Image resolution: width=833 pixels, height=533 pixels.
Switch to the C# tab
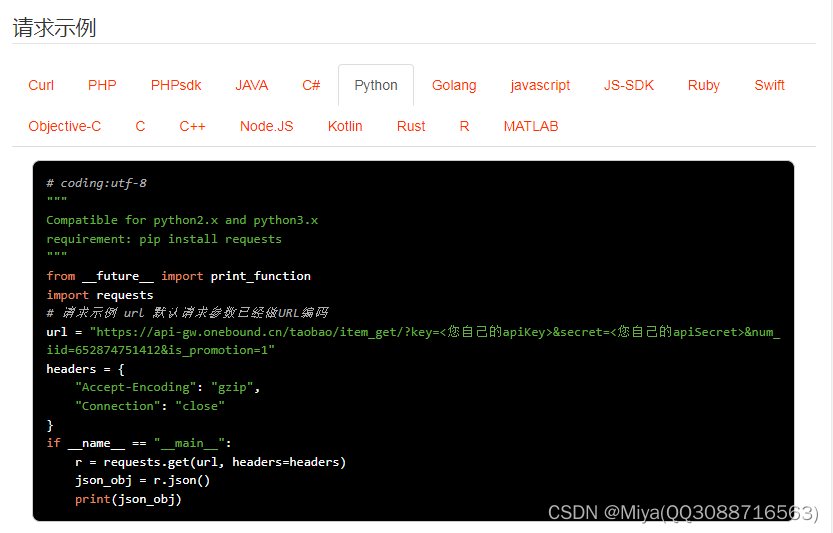[311, 85]
